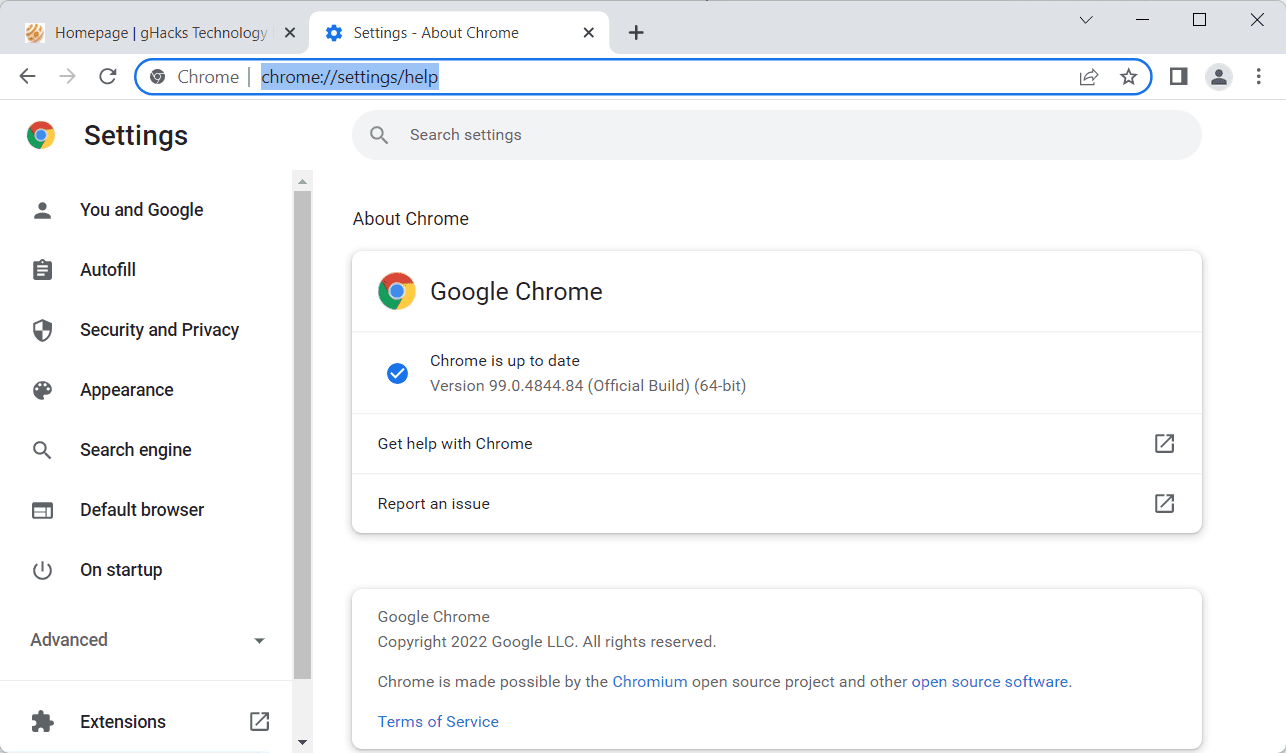Click the blue up-to-date checkmark icon
The height and width of the screenshot is (753, 1286).
pyautogui.click(x=397, y=373)
